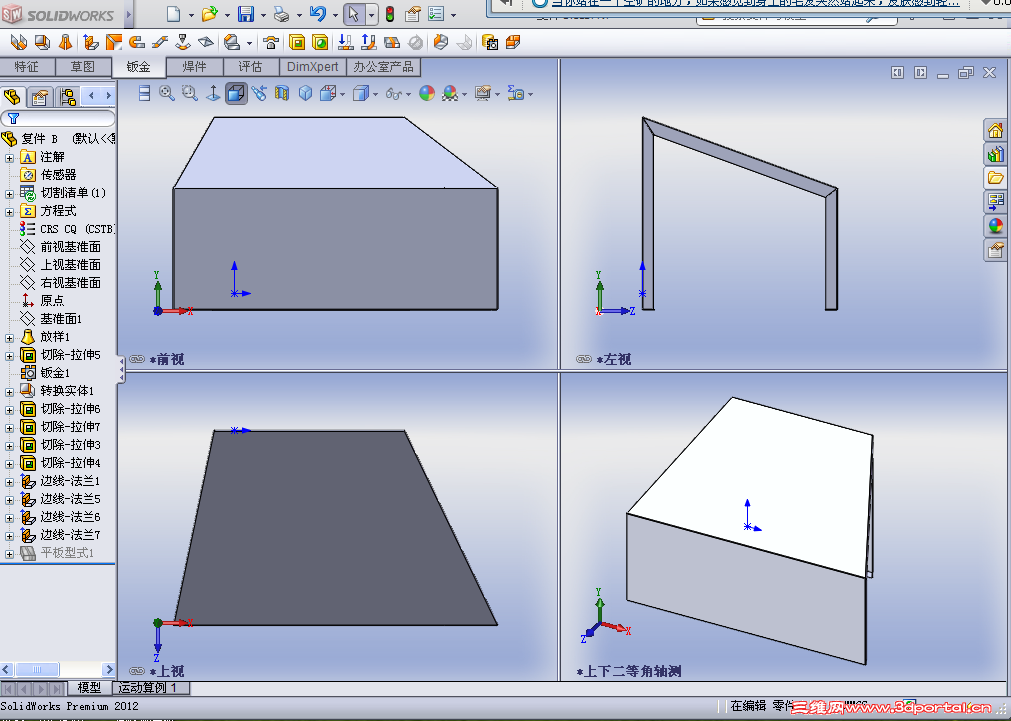Toggle the Select cursor tool

(354, 14)
